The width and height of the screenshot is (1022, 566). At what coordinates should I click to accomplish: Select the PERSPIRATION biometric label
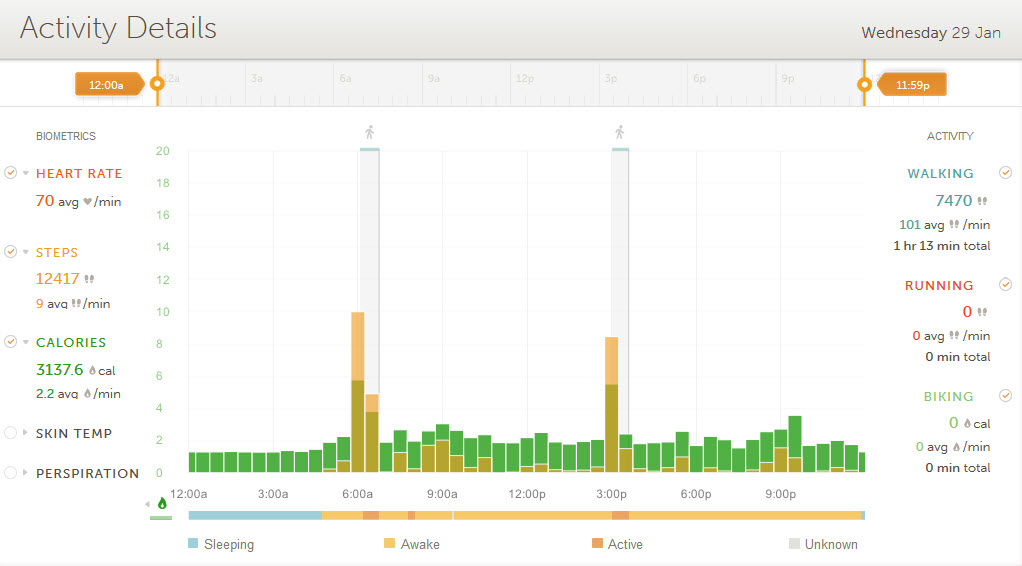[x=87, y=473]
